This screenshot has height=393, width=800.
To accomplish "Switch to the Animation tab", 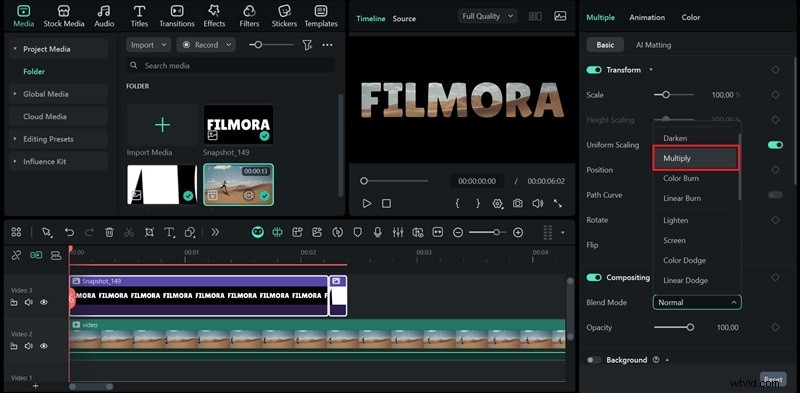I will coord(647,17).
